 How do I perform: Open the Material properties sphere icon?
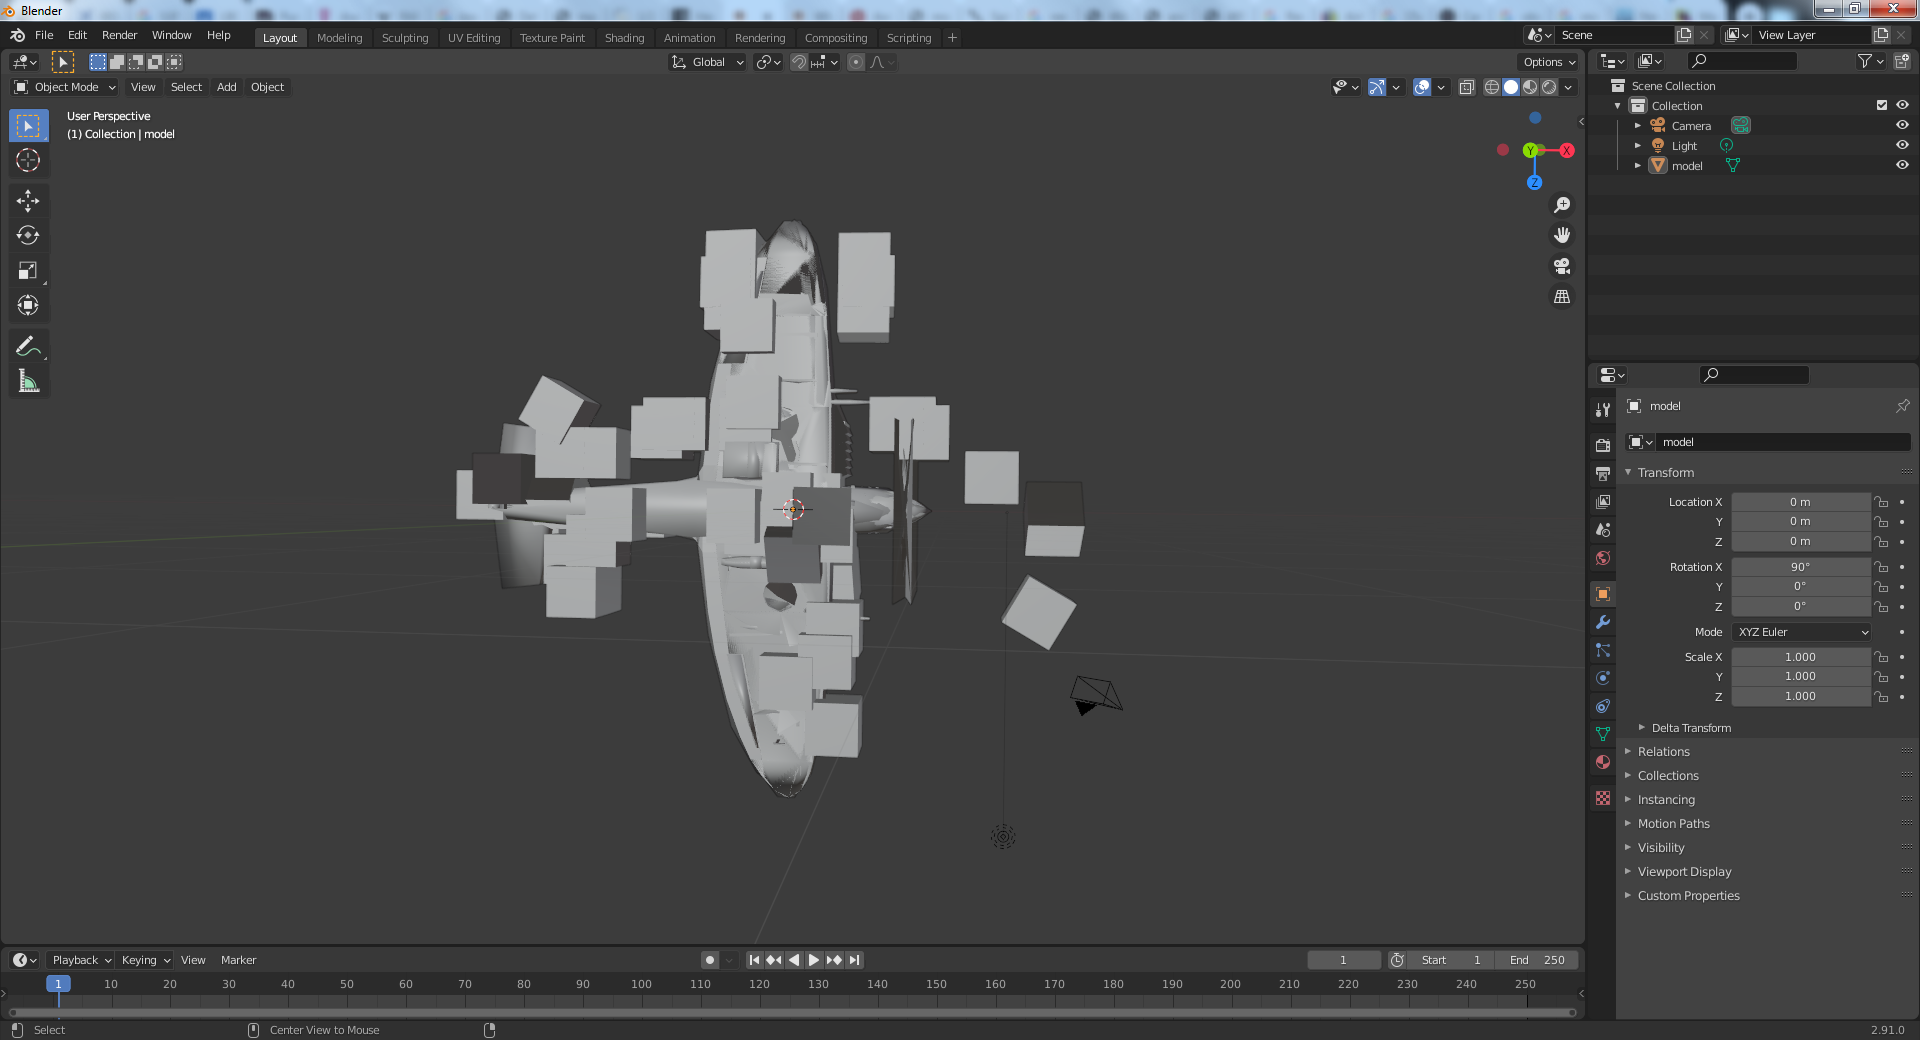pos(1604,762)
